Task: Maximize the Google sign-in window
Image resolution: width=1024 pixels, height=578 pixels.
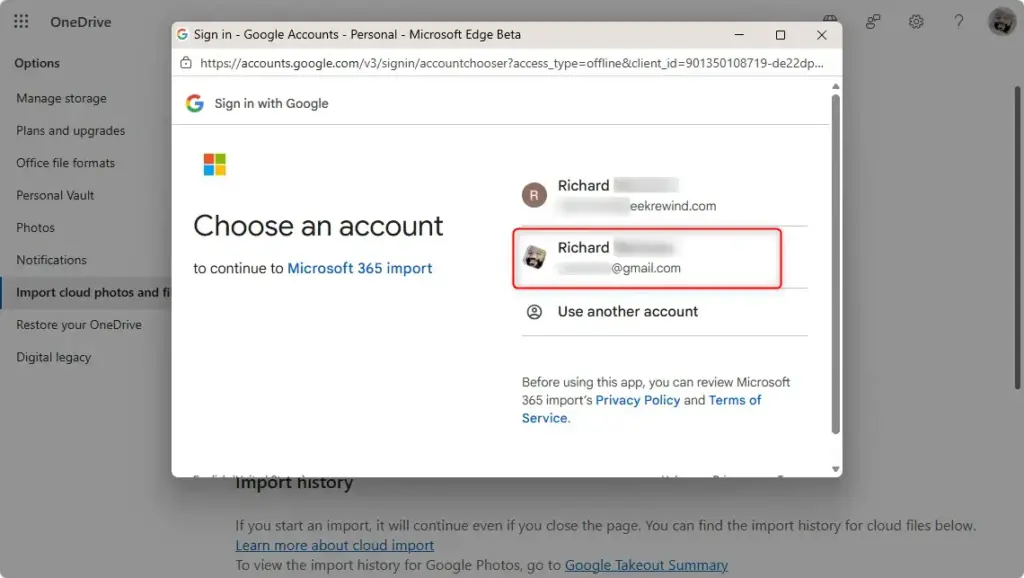Action: click(780, 35)
